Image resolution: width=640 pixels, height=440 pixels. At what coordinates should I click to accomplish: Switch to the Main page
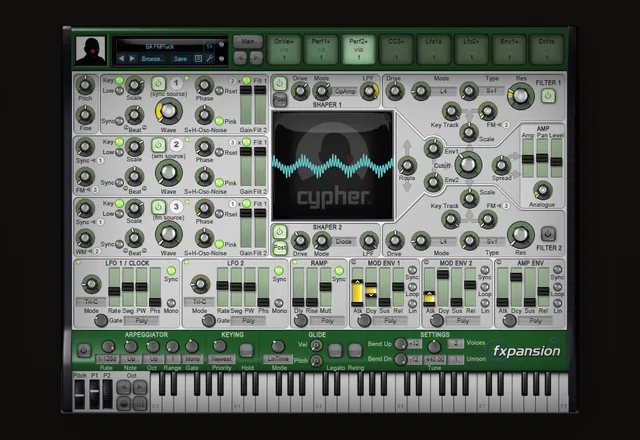click(248, 41)
